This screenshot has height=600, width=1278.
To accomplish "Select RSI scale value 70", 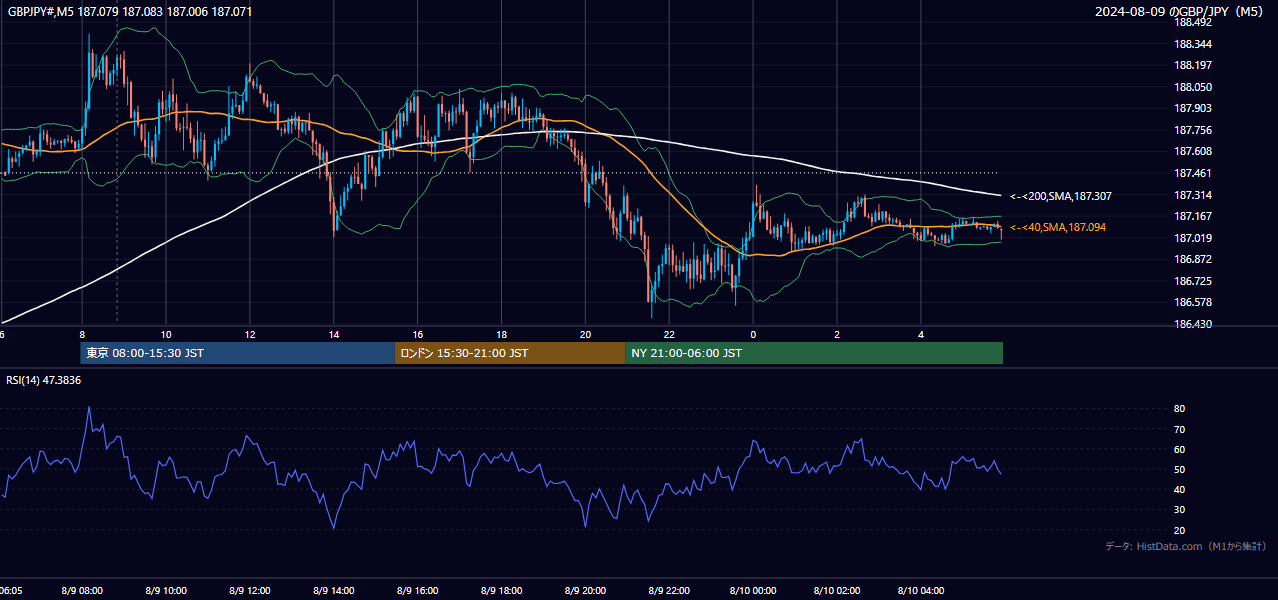I will tap(1180, 429).
